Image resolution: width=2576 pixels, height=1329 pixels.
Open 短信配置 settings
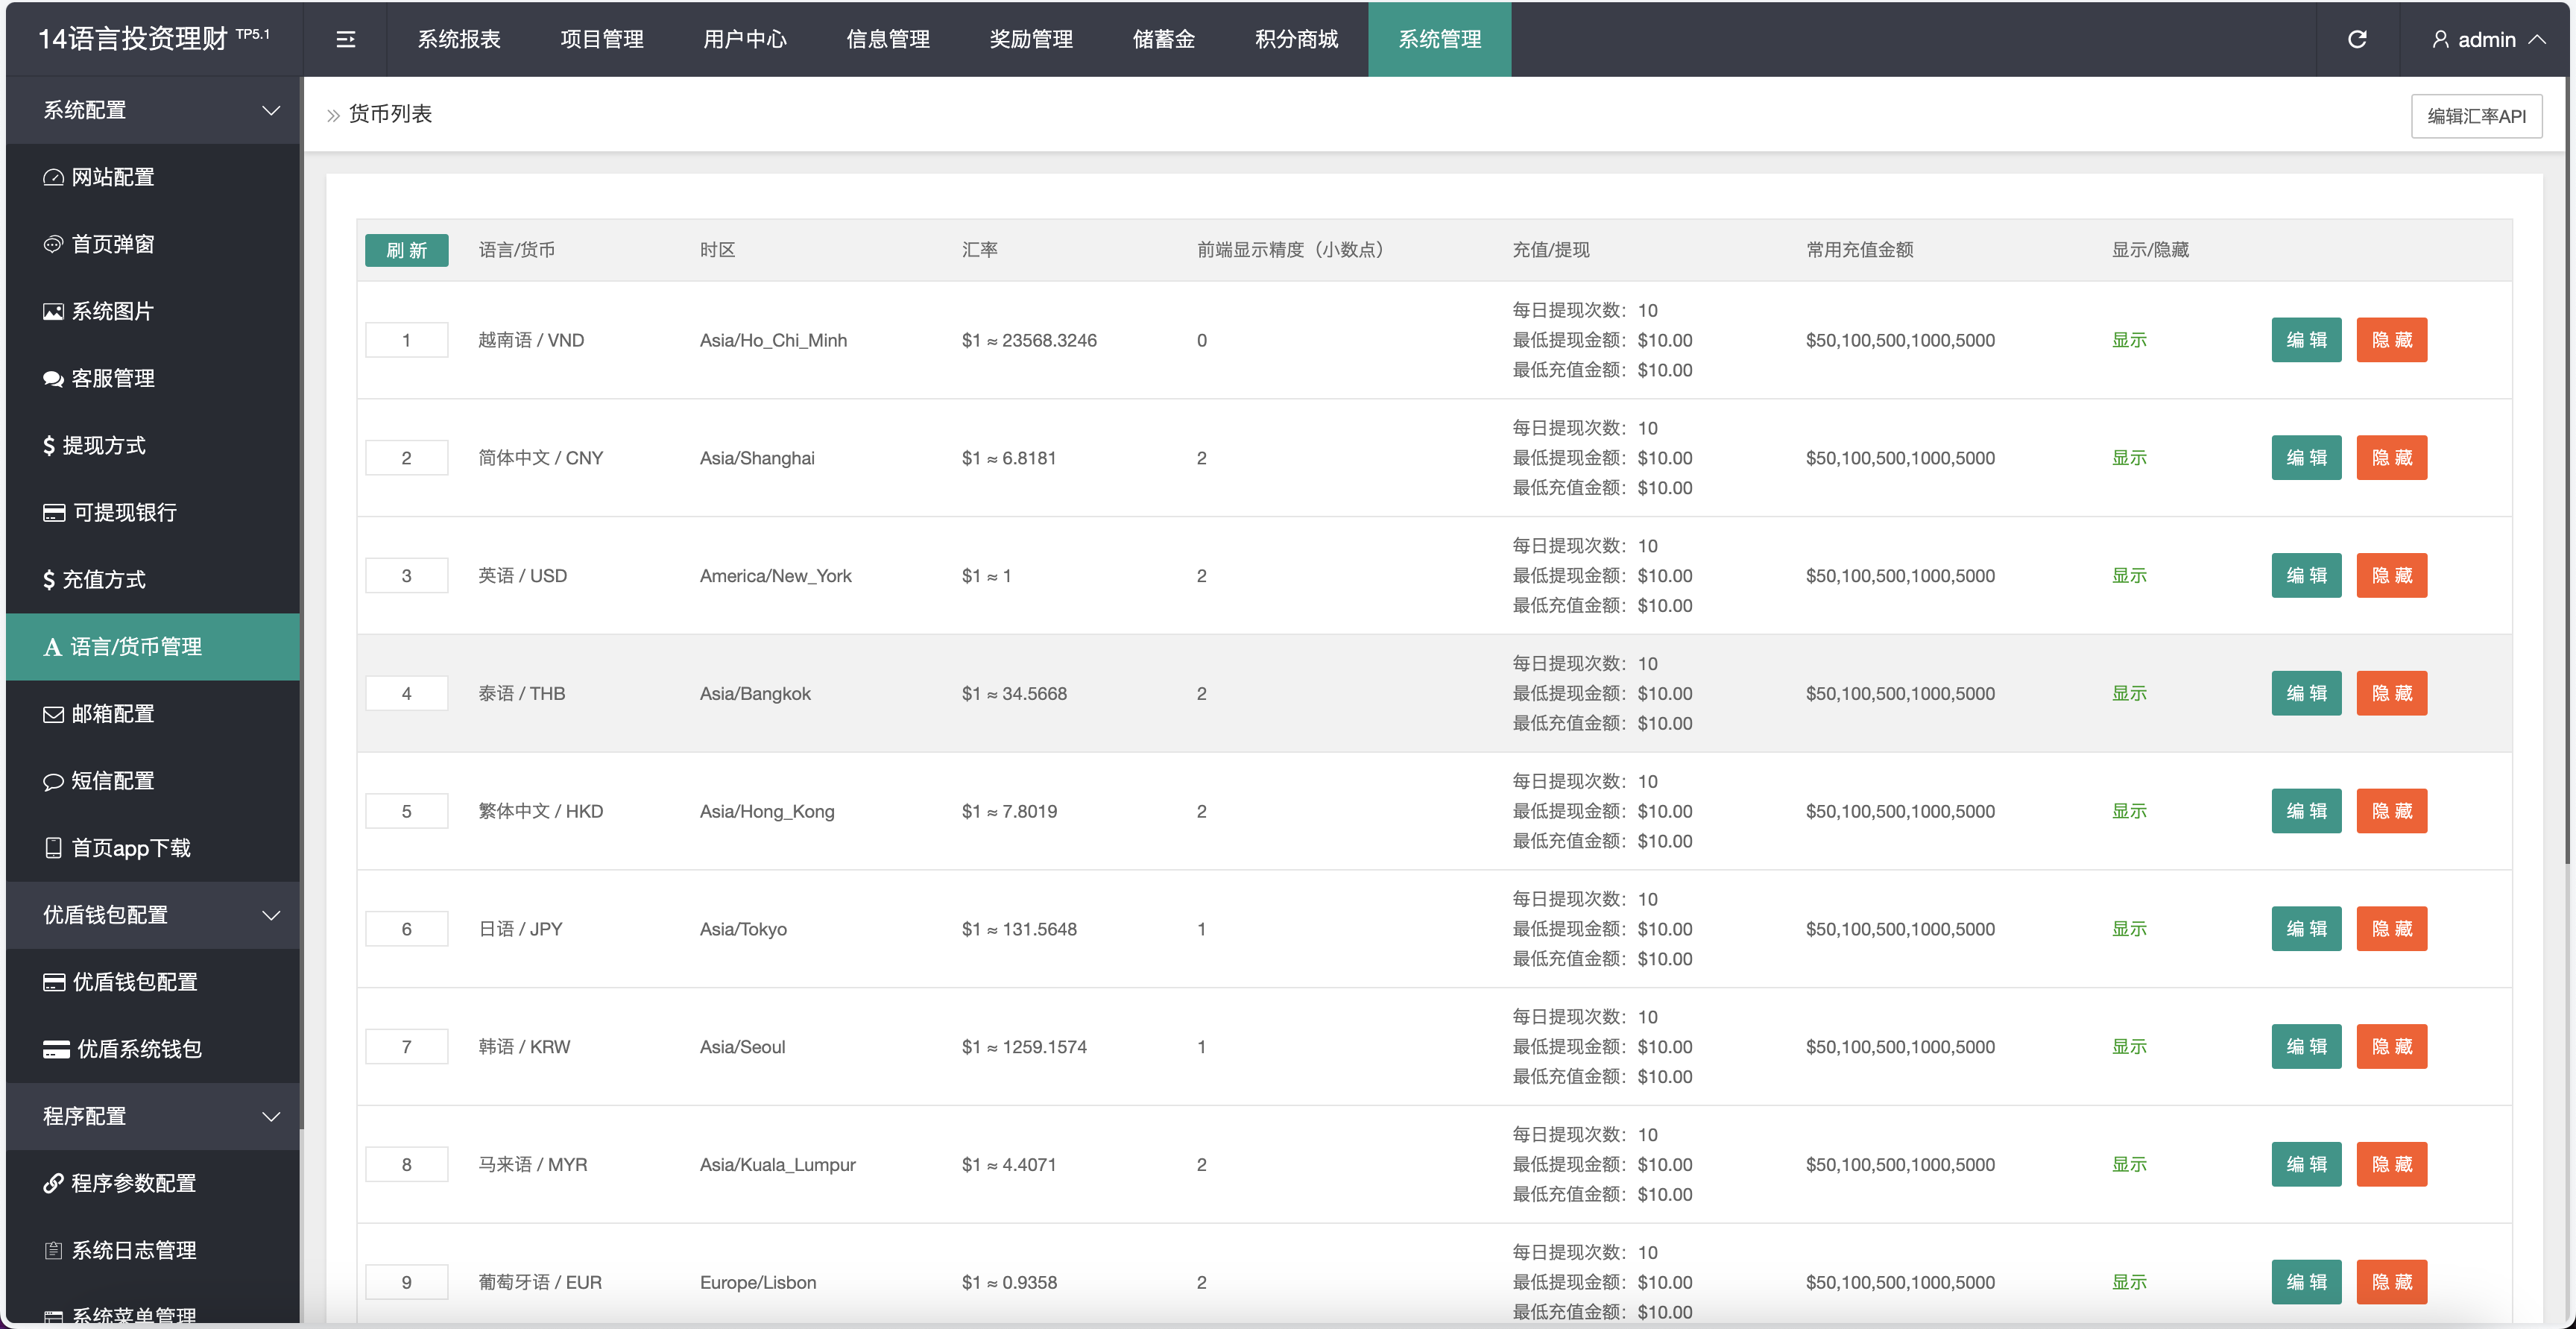pyautogui.click(x=111, y=780)
